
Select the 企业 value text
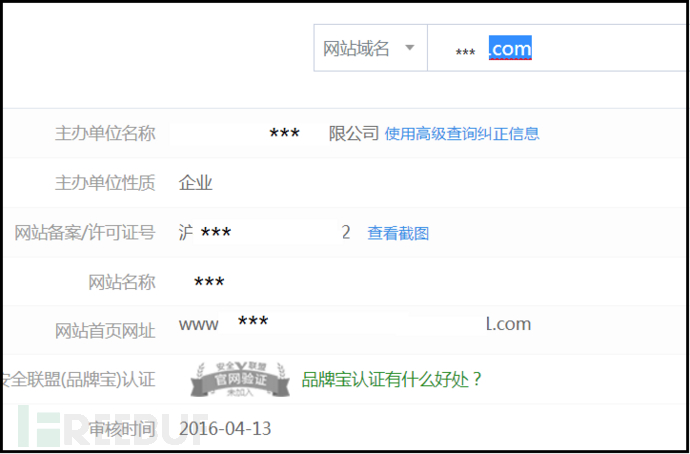pyautogui.click(x=195, y=183)
